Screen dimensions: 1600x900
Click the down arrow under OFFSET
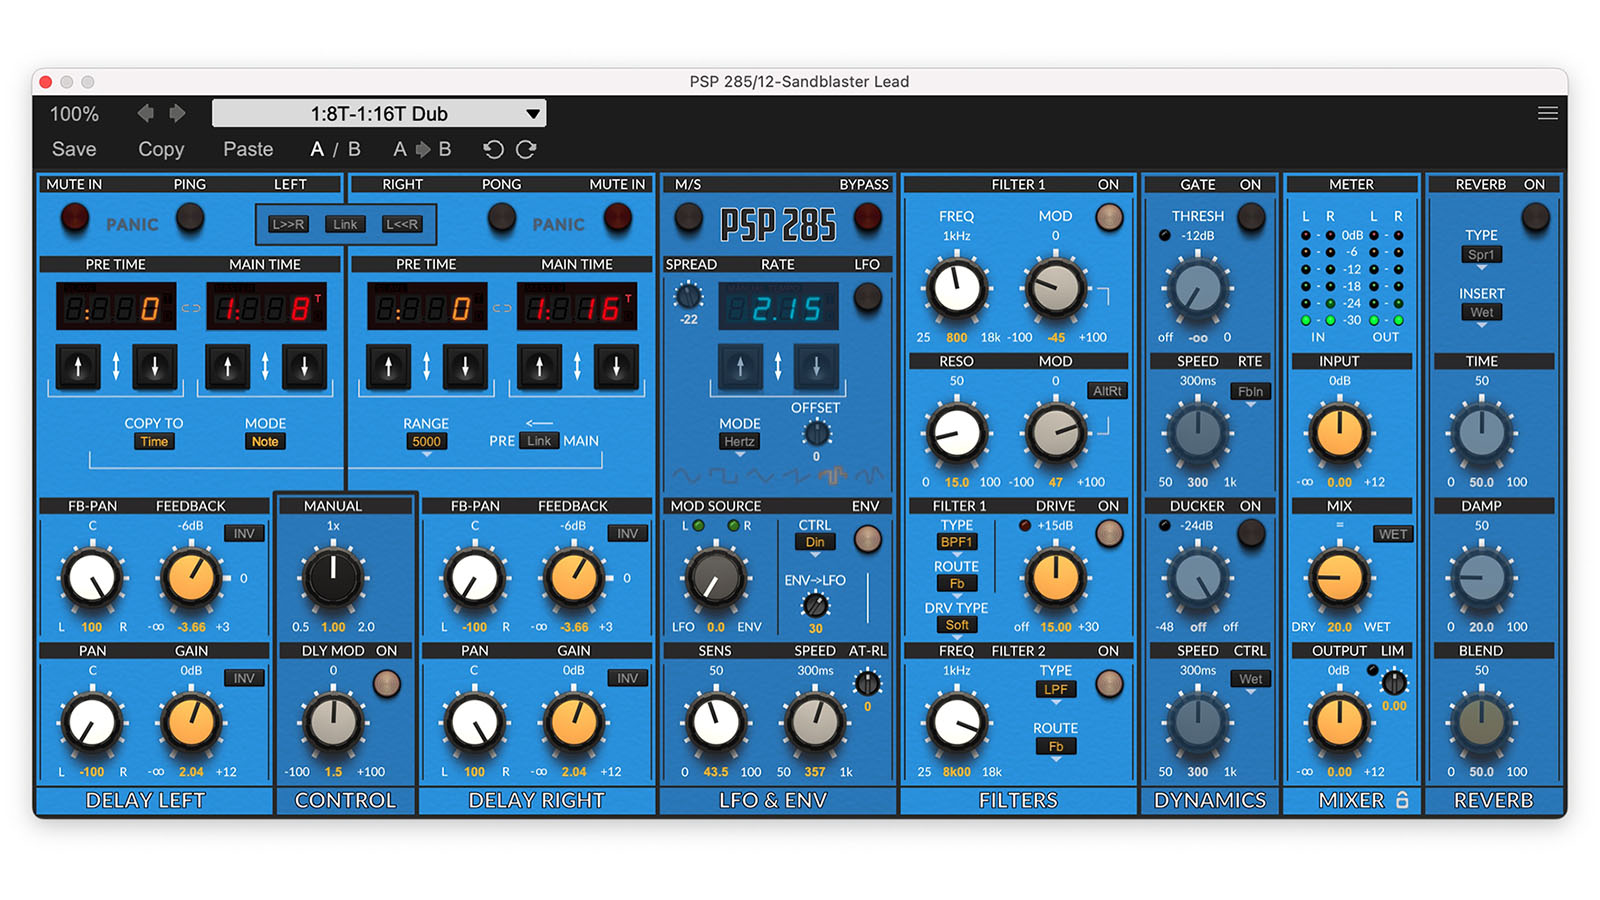[x=815, y=366]
